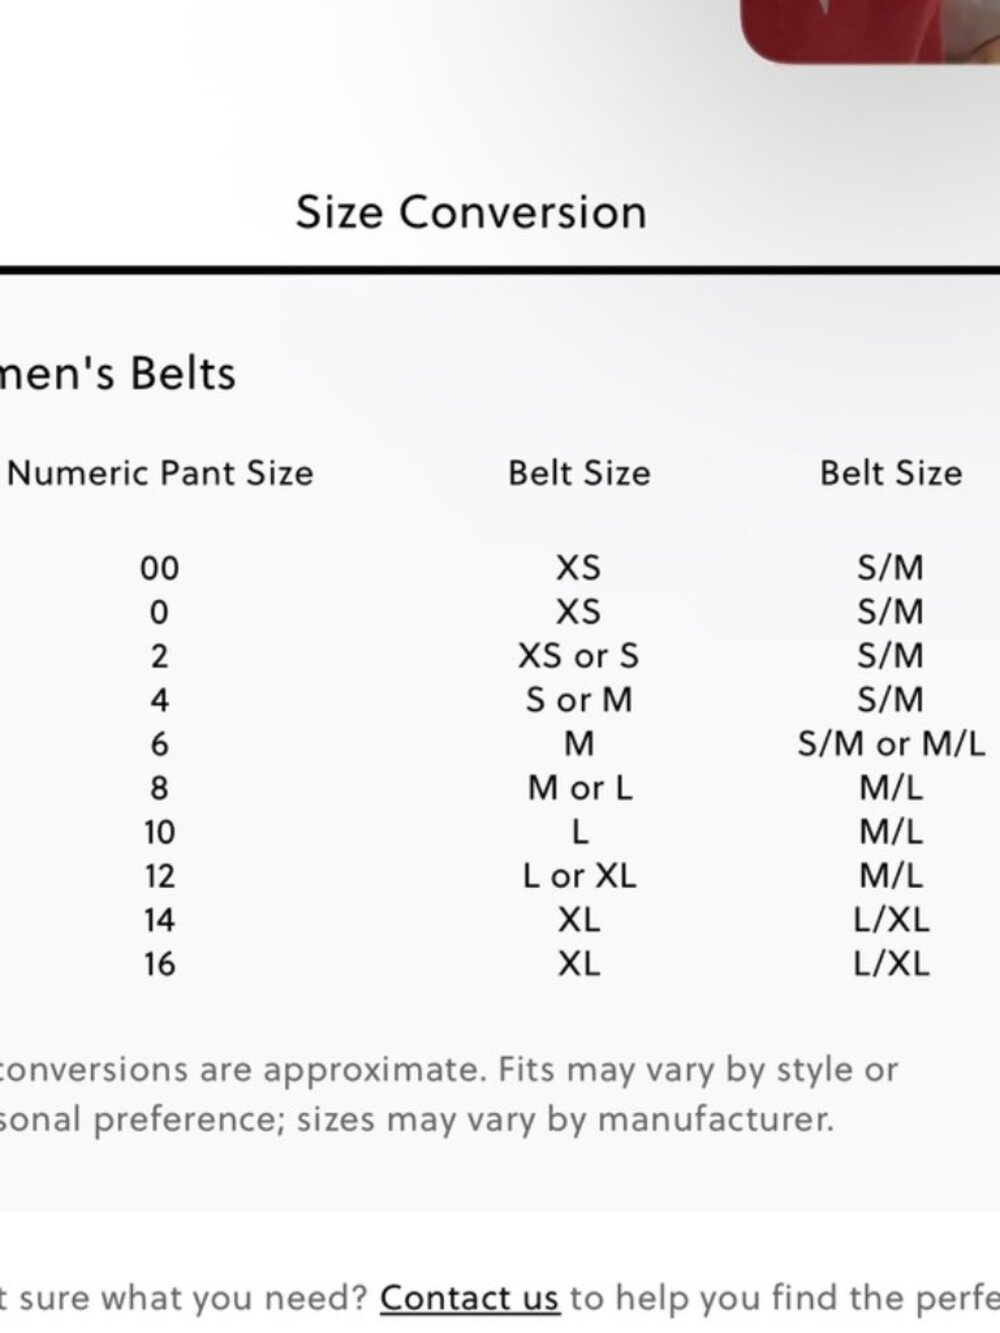Click the 'S or M' belt size cell
1000x1333 pixels.
[x=579, y=700]
